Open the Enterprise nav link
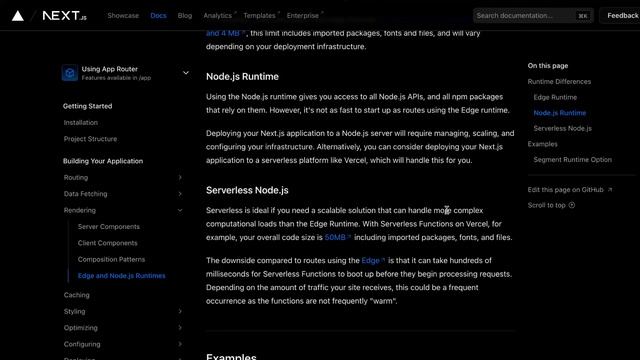This screenshot has height=360, width=640. [303, 16]
